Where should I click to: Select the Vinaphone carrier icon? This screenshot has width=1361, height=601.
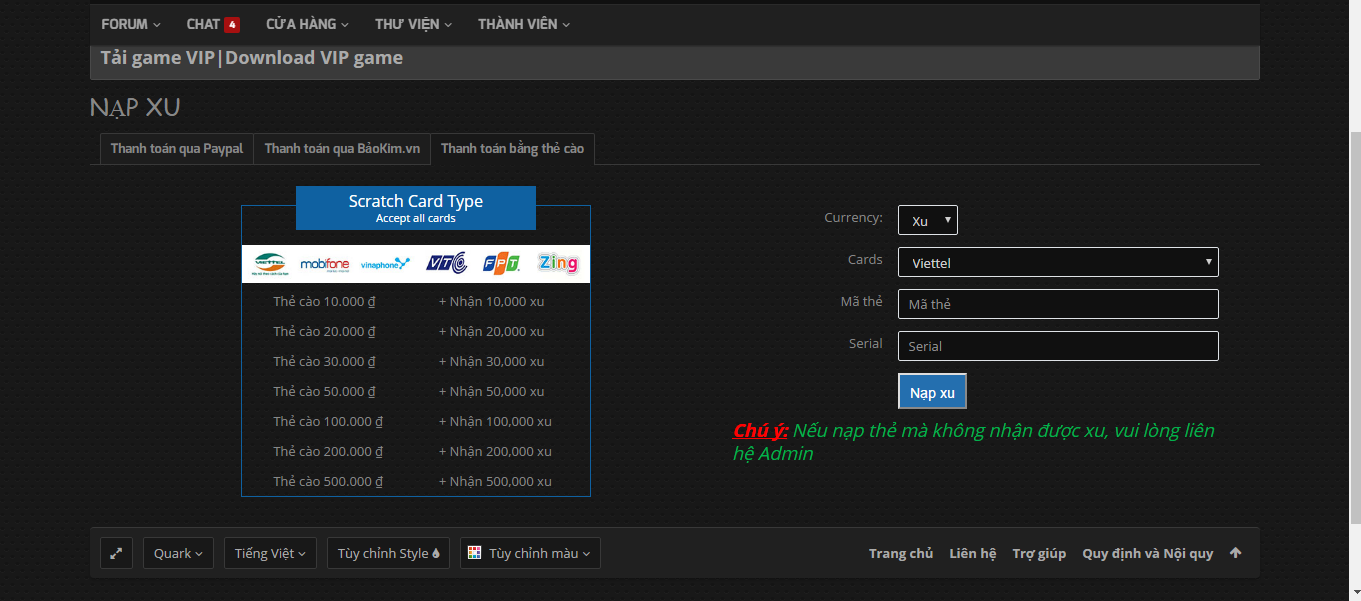point(386,263)
